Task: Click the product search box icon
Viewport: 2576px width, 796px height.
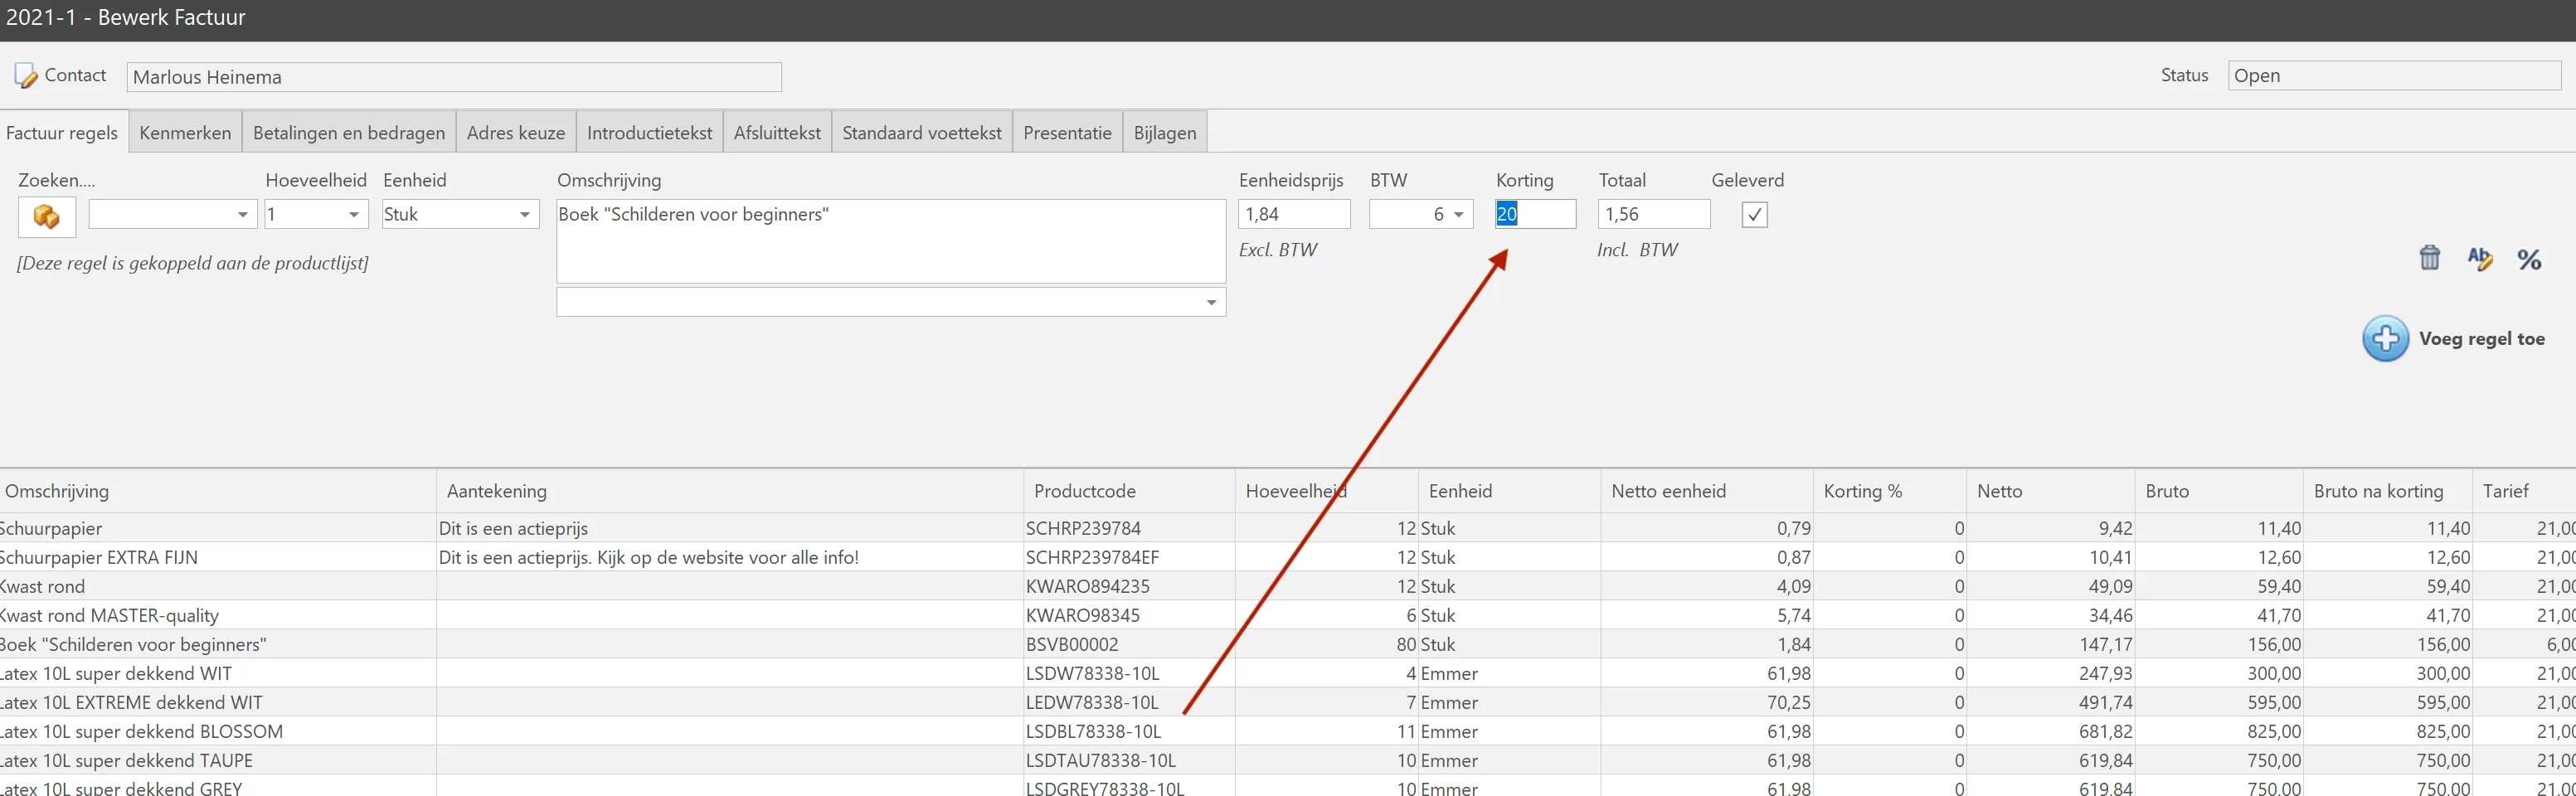Action: coord(46,217)
